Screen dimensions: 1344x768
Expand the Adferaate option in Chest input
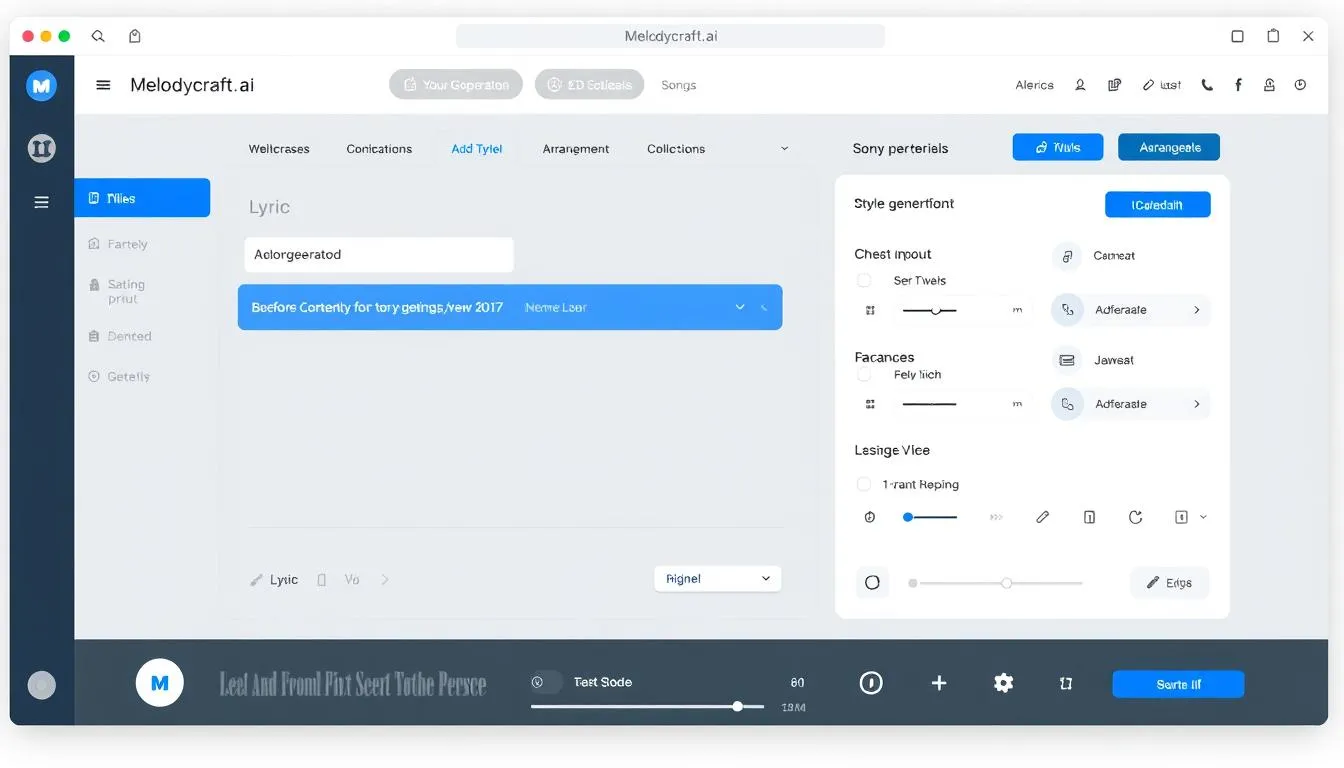coord(1130,310)
